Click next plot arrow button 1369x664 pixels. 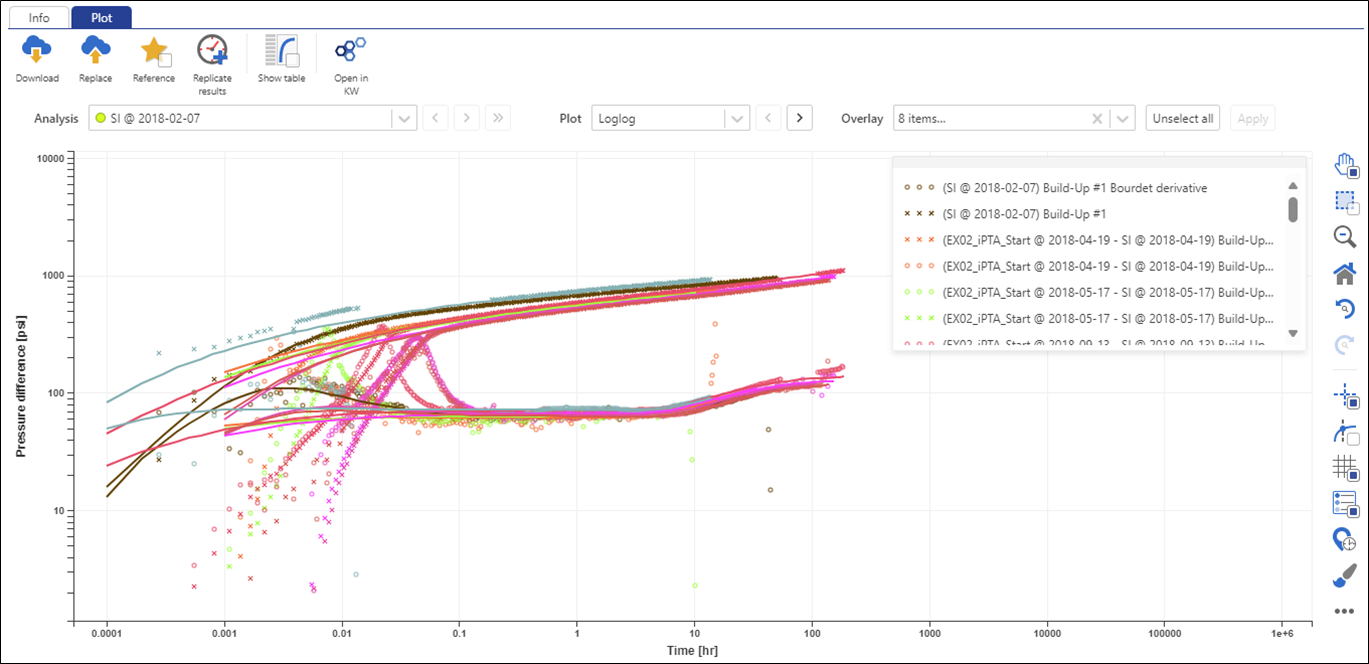click(x=799, y=118)
